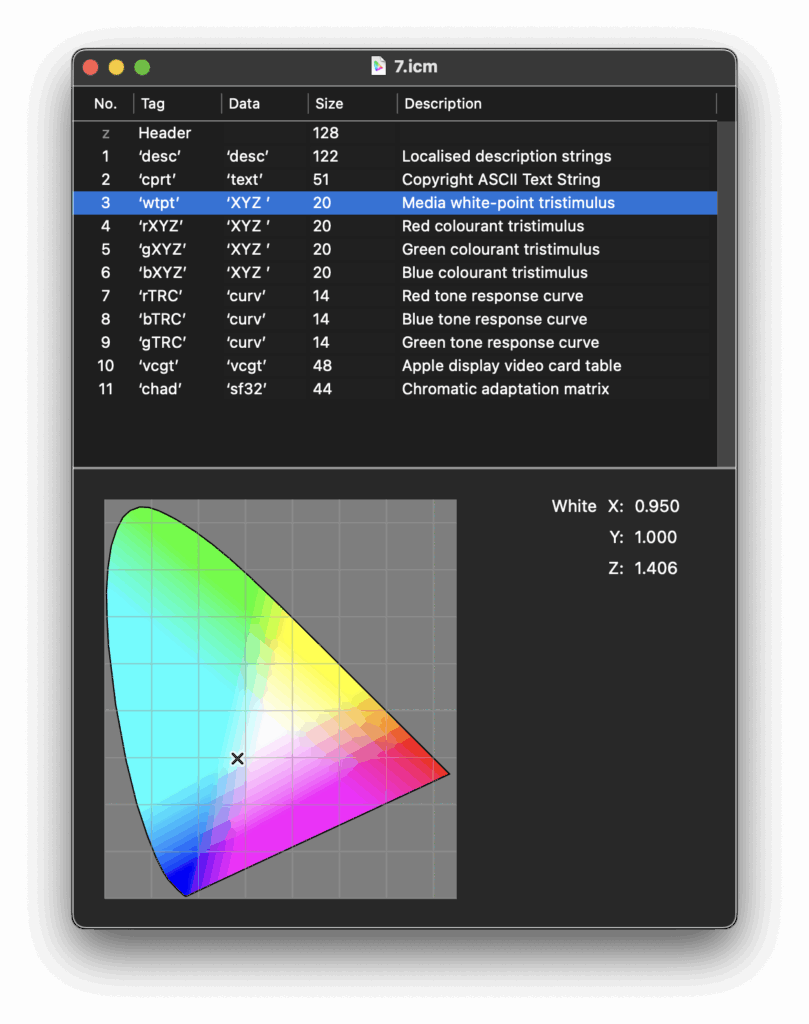This screenshot has height=1024, width=809.
Task: Click 'Apple display video card table' description
Action: click(x=511, y=366)
